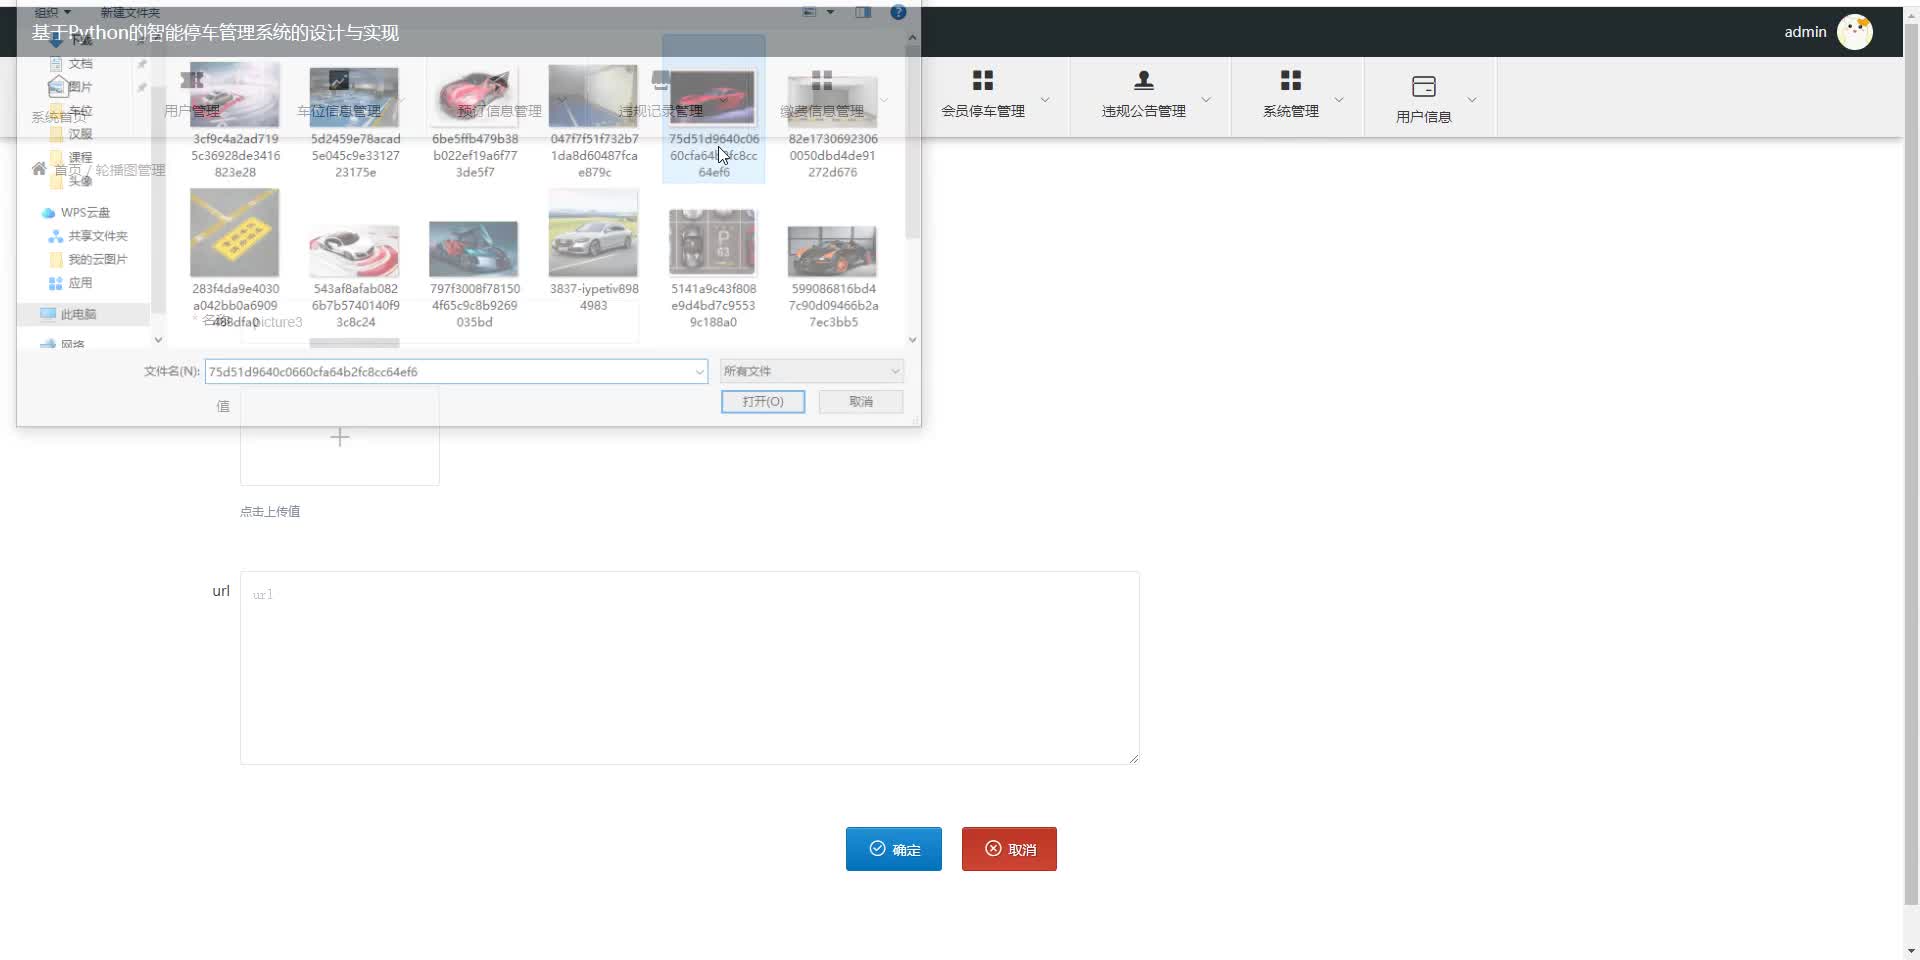Click the red 取消 button
The width and height of the screenshot is (1920, 960).
tap(1009, 849)
